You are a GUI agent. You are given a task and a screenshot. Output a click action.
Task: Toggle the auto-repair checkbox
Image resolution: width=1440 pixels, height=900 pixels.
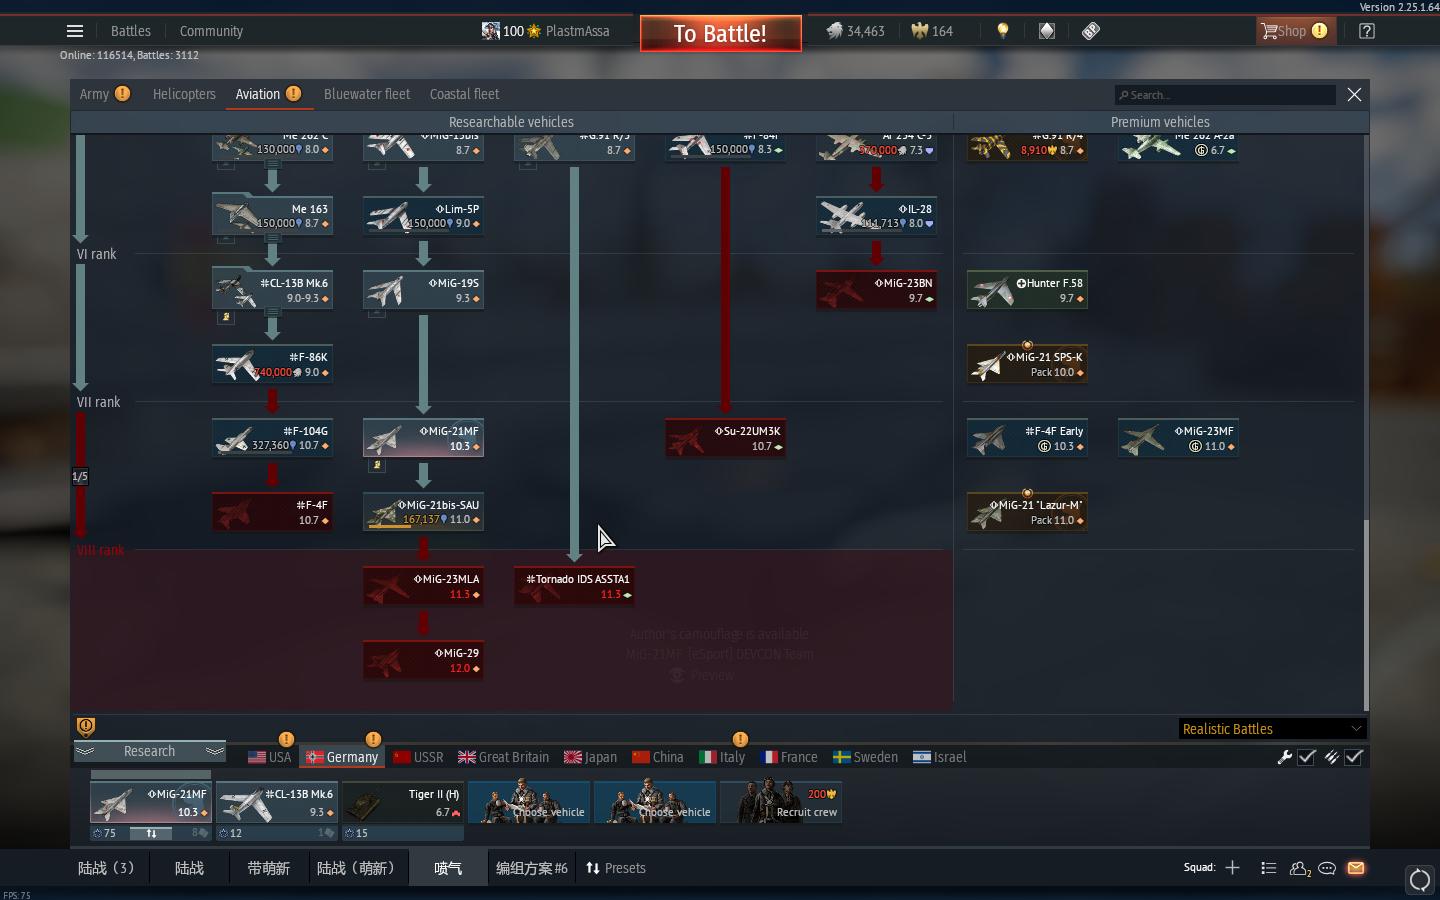[x=1307, y=757]
